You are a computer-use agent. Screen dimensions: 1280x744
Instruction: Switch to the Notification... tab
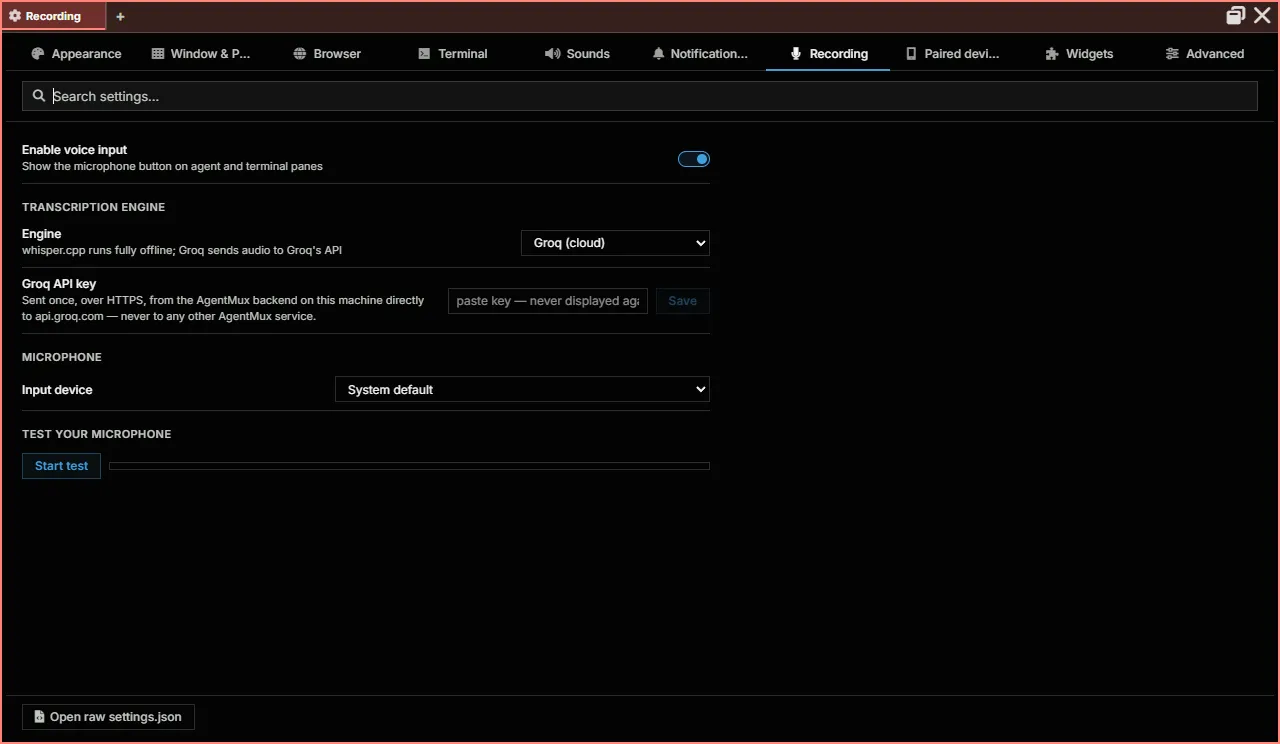pyautogui.click(x=700, y=54)
